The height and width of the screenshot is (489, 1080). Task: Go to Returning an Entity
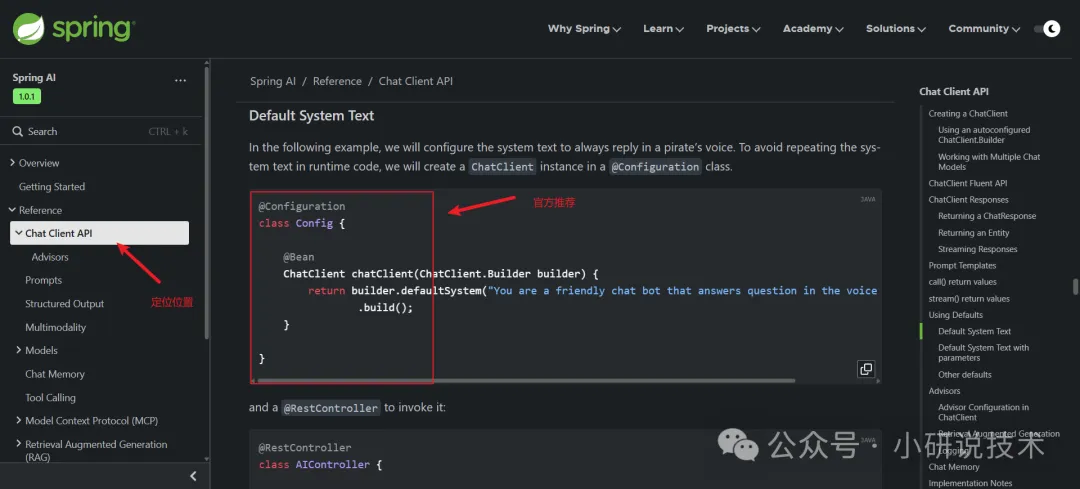[x=973, y=233]
